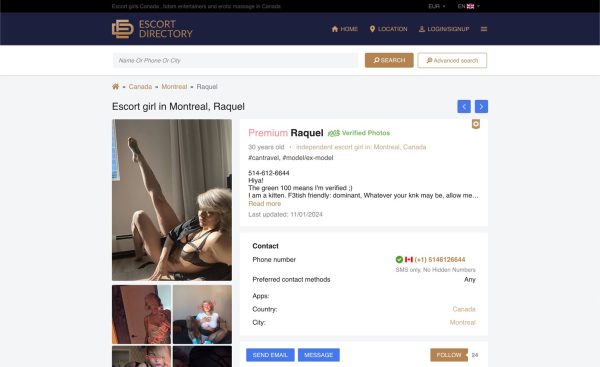Open the EN language dropdown

point(468,6)
